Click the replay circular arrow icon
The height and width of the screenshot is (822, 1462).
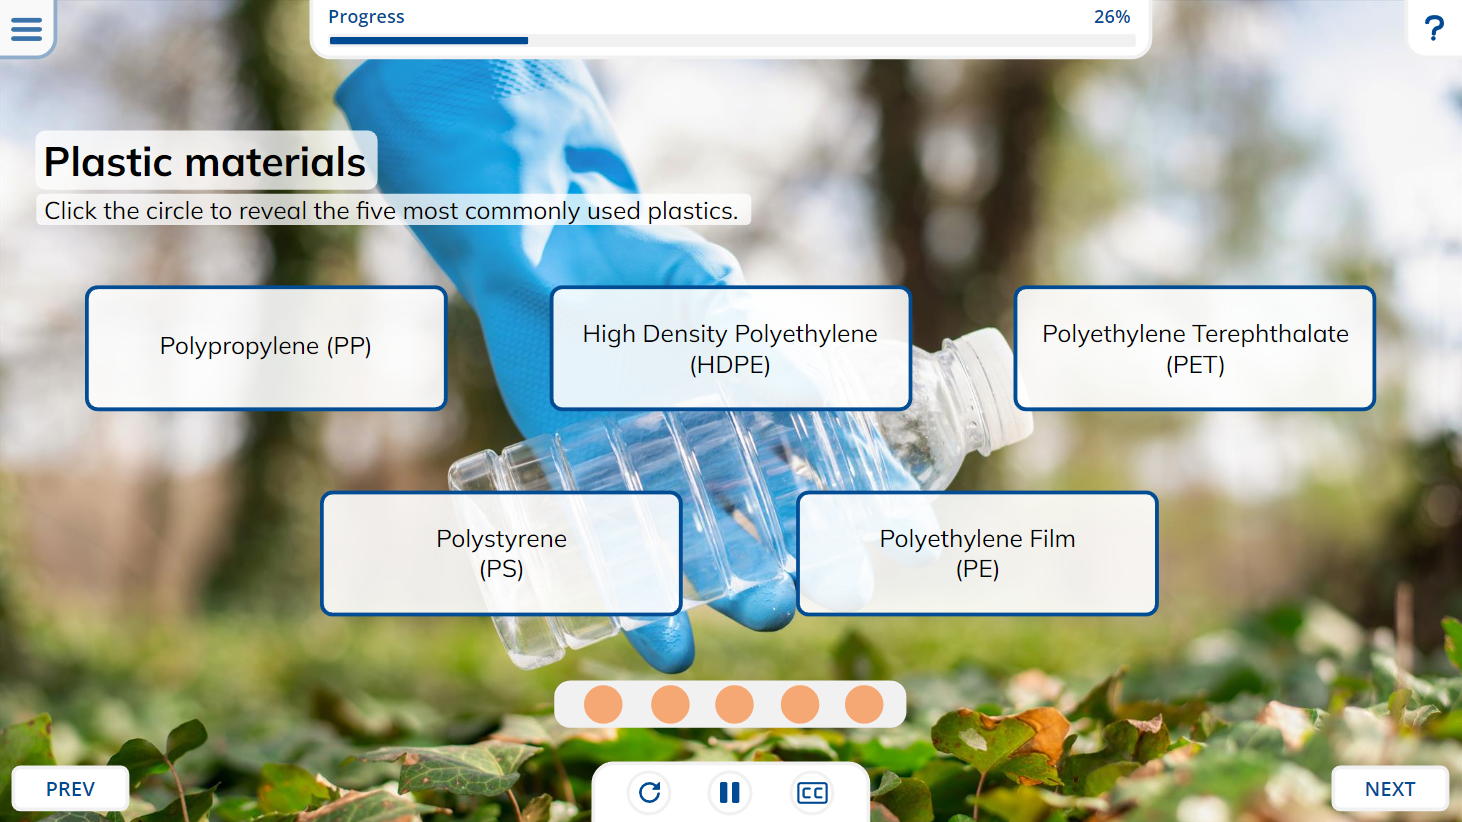pyautogui.click(x=649, y=793)
